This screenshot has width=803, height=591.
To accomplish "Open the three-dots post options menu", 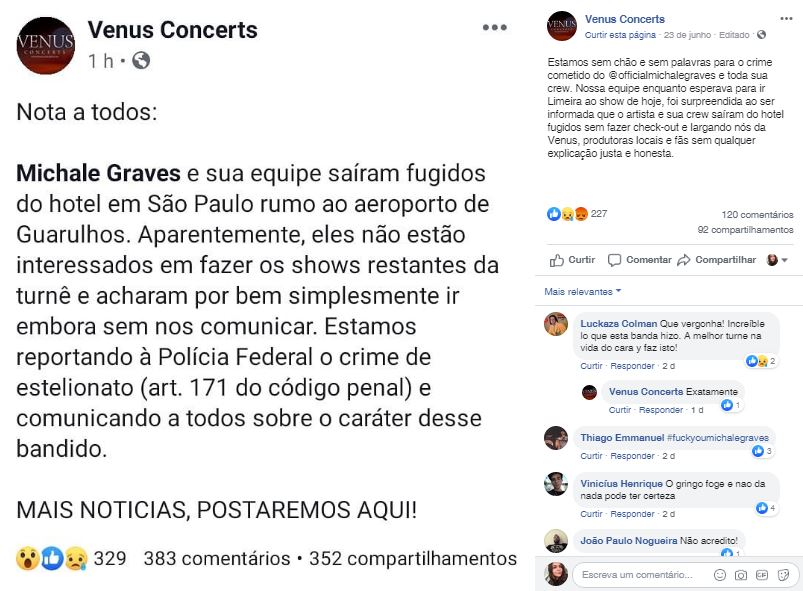I will click(x=495, y=28).
